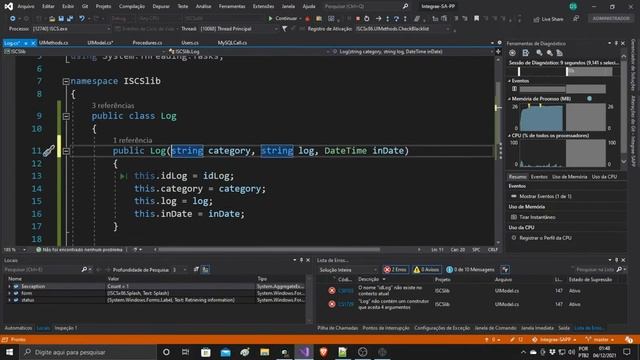Switch to the UIMethods.cs tab
The height and width of the screenshot is (360, 640).
[x=53, y=43]
